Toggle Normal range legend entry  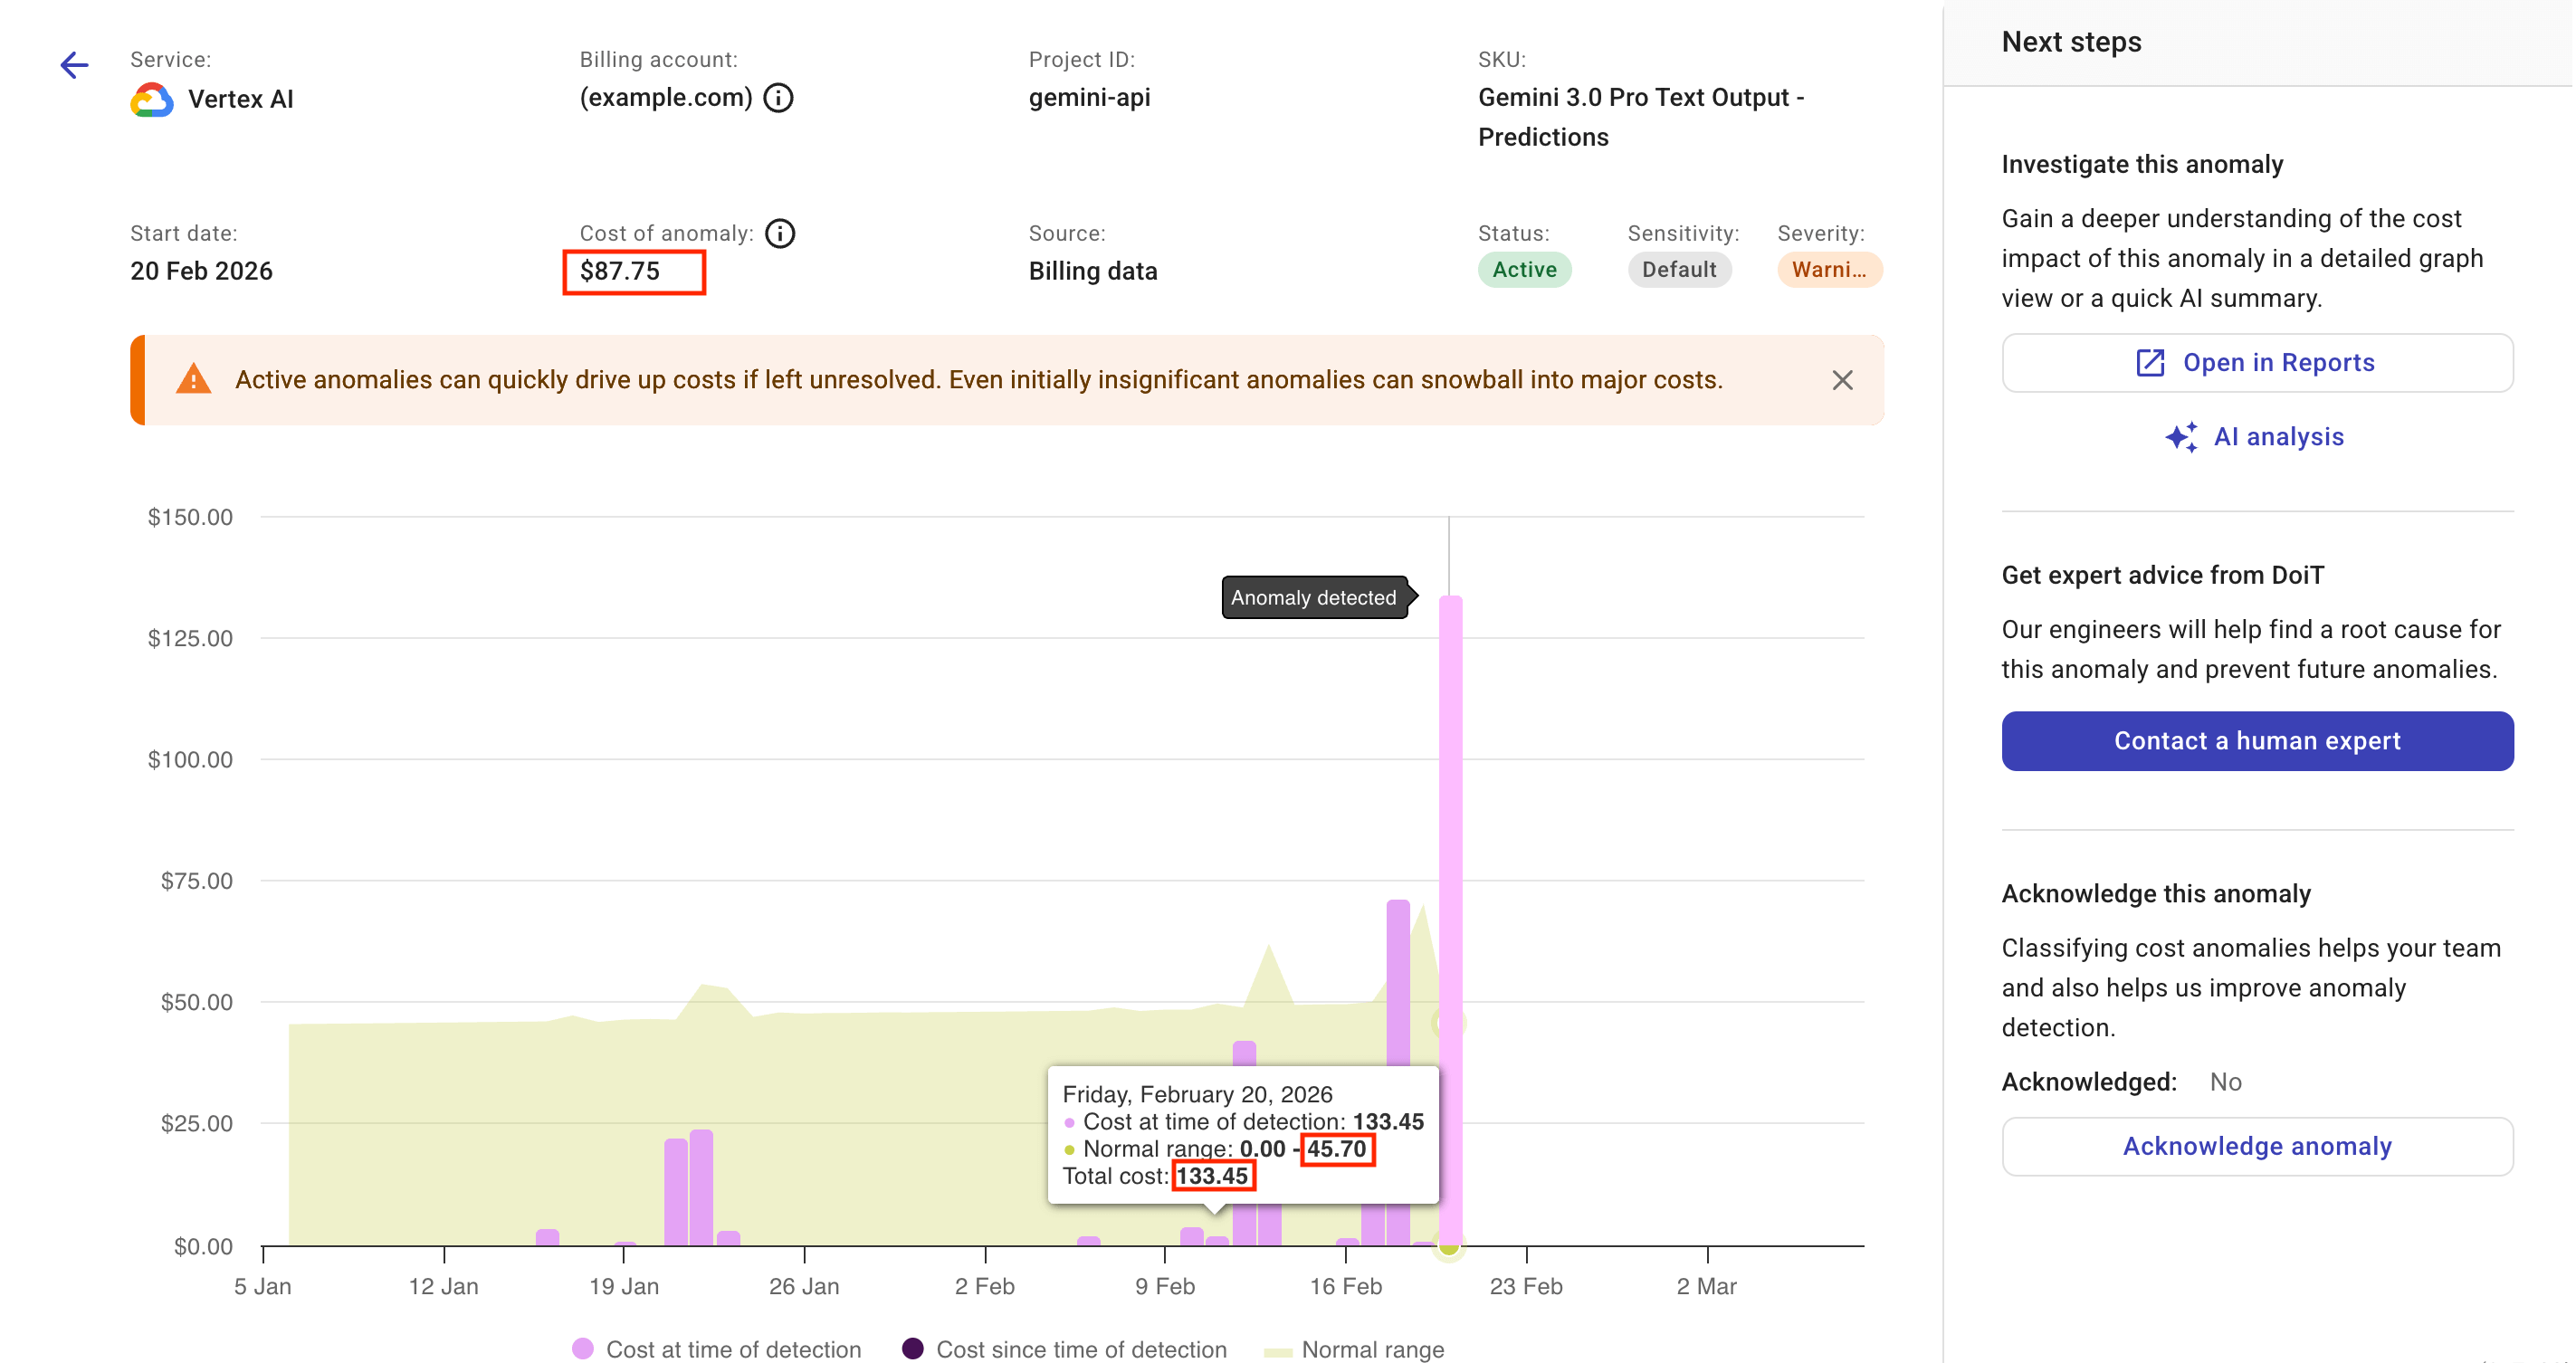tap(1355, 1349)
